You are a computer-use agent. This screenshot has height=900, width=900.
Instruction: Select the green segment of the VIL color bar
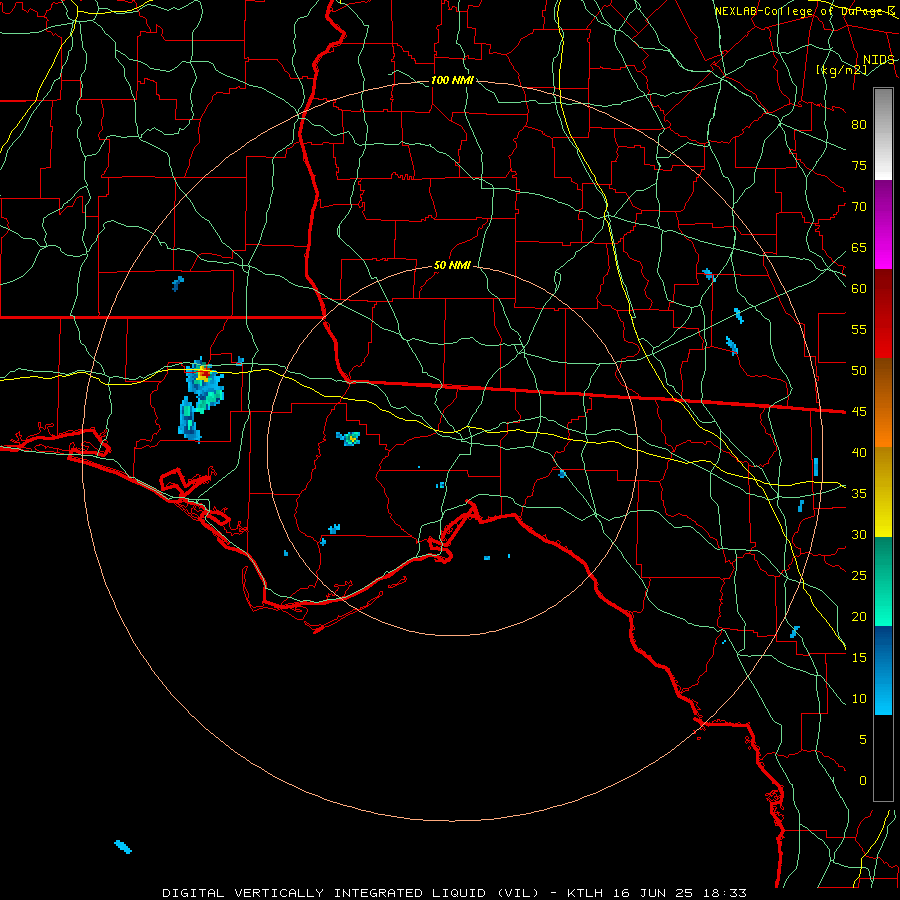[x=883, y=581]
